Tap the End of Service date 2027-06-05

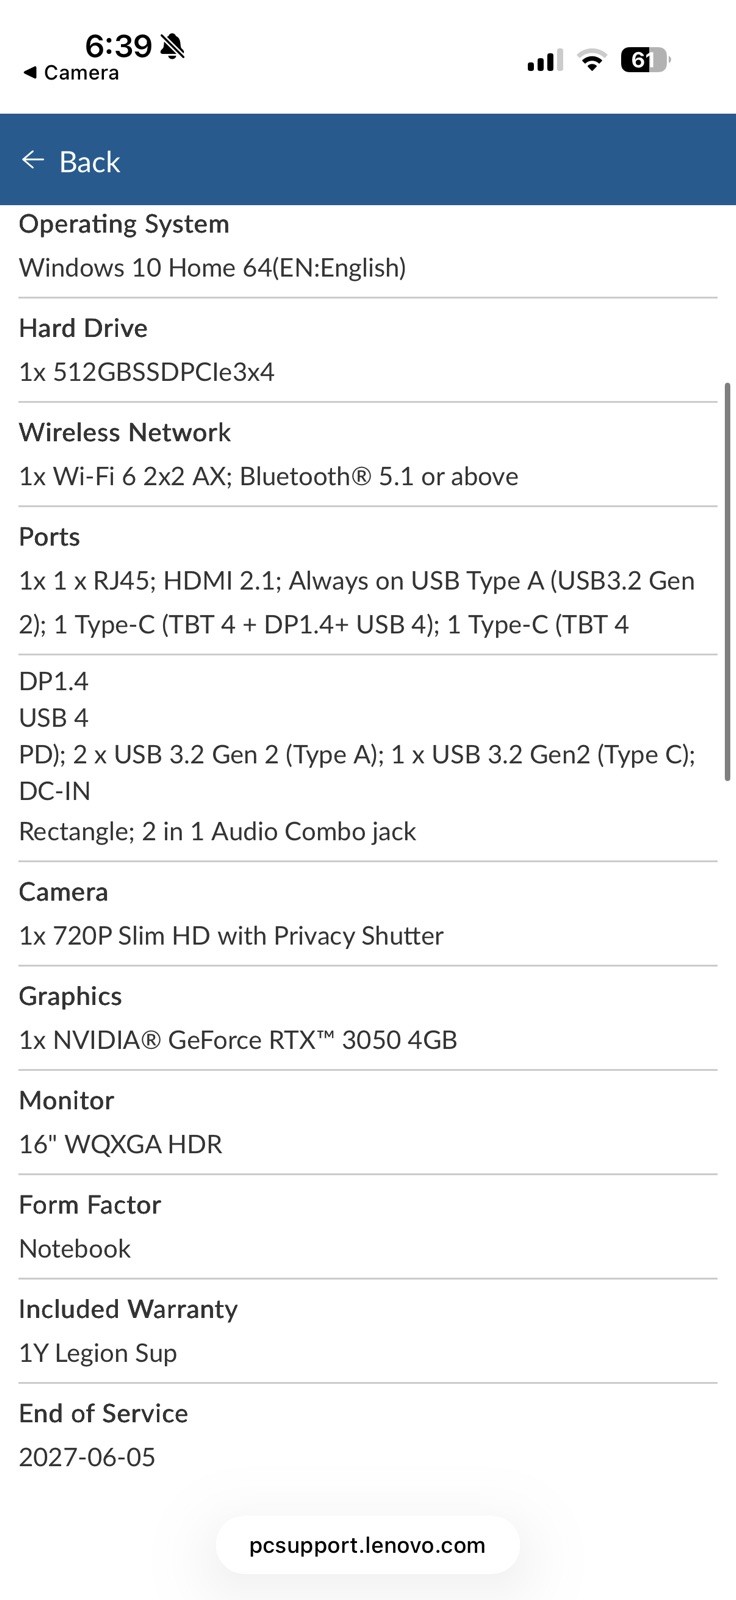[x=87, y=1457]
